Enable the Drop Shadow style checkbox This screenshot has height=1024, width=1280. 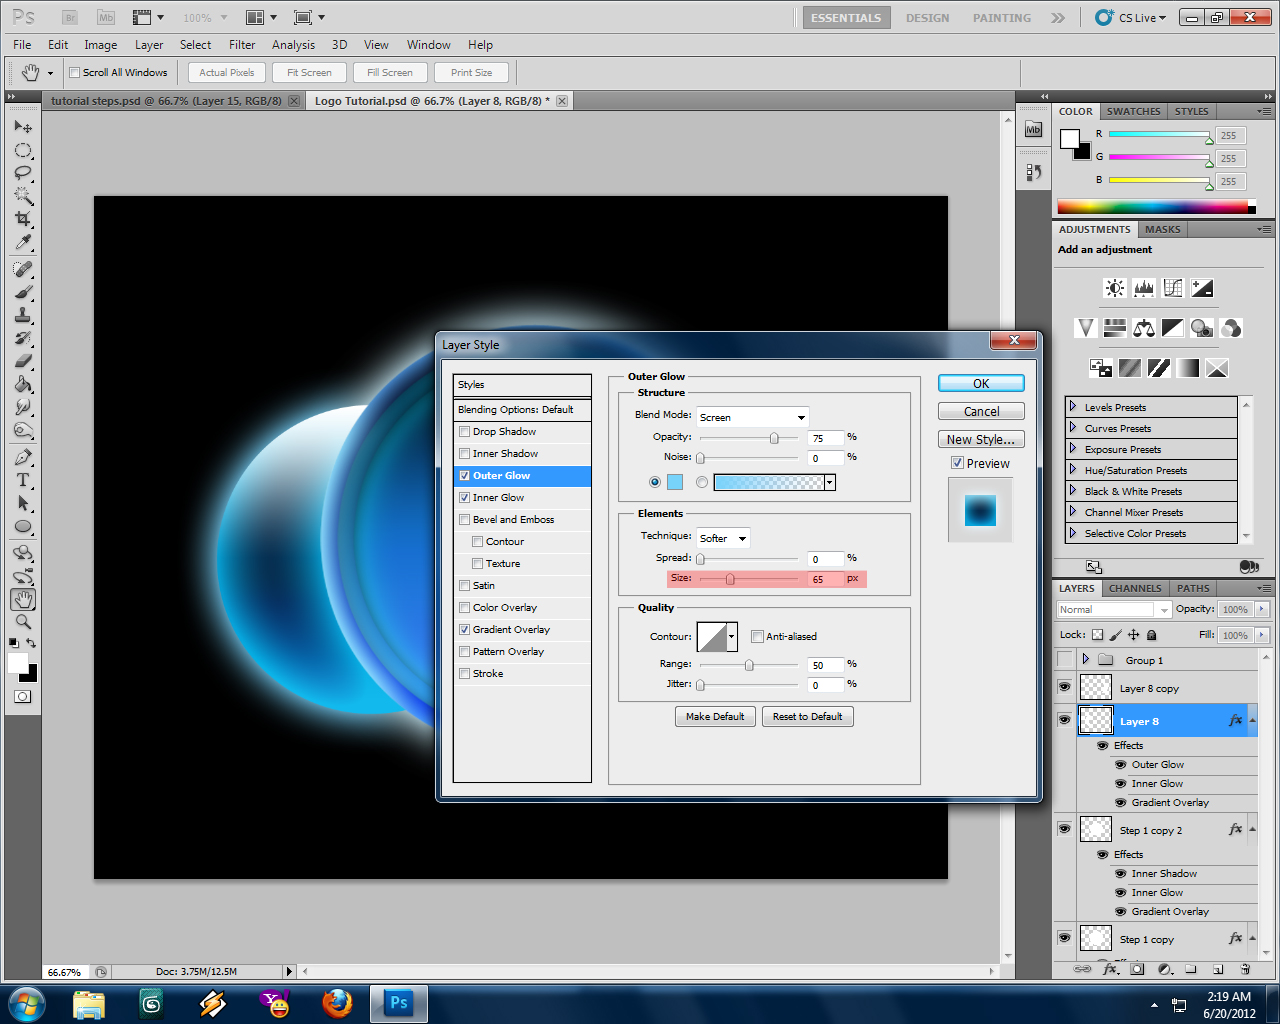click(x=464, y=431)
